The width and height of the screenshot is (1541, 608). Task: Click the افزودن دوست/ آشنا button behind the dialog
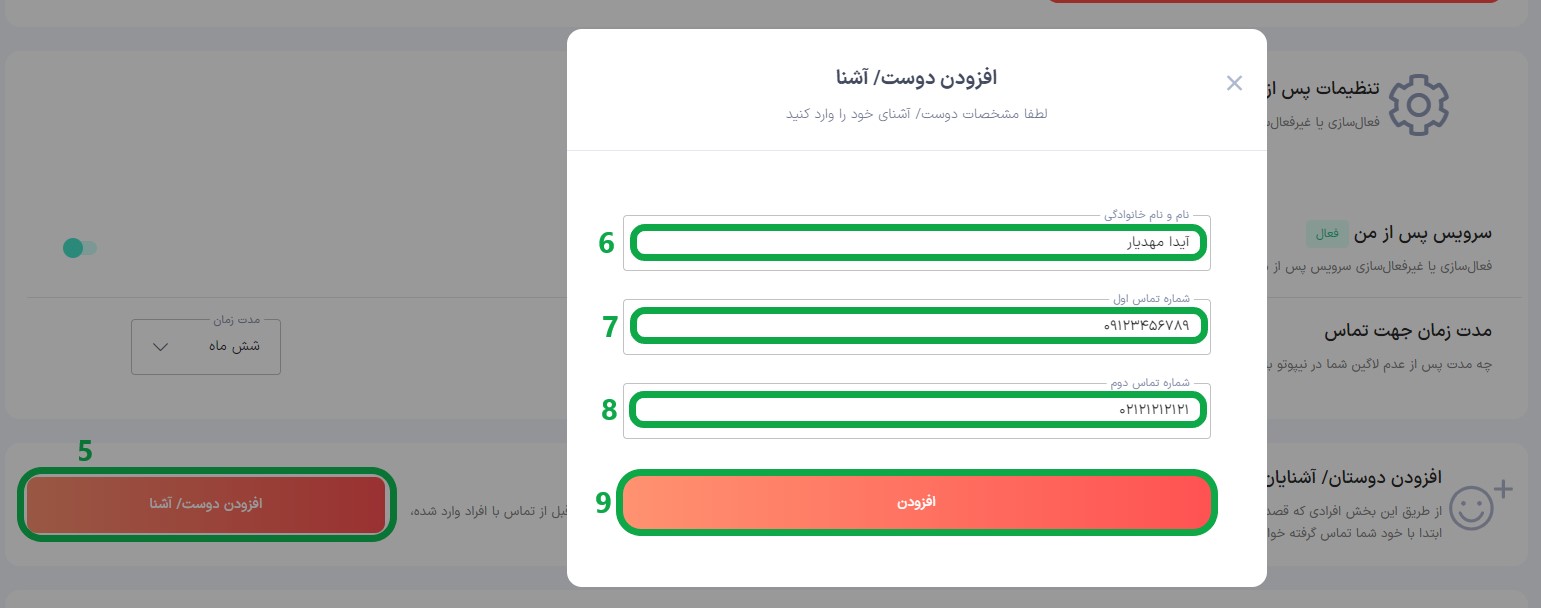coord(206,504)
